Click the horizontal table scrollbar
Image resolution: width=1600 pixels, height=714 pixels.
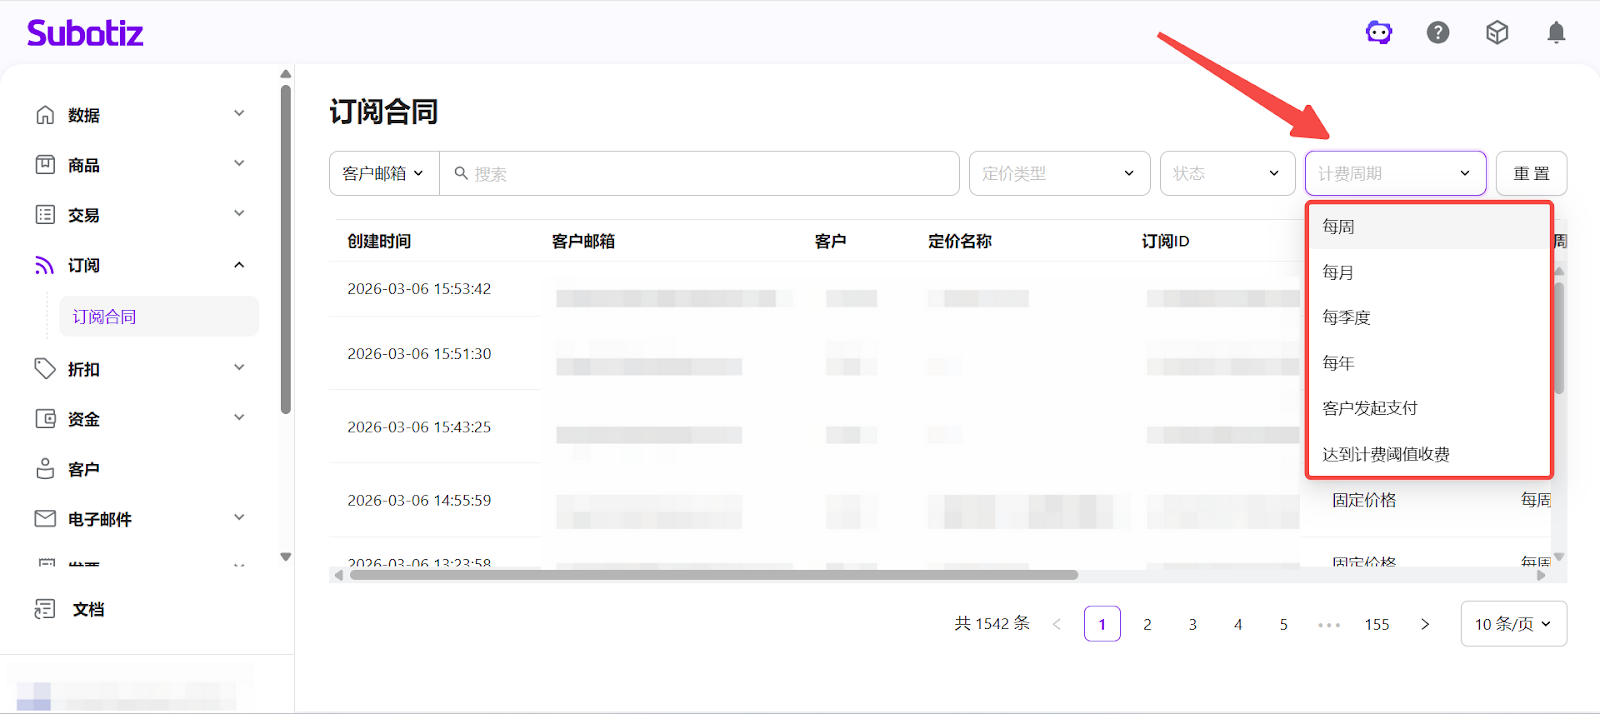click(x=713, y=575)
